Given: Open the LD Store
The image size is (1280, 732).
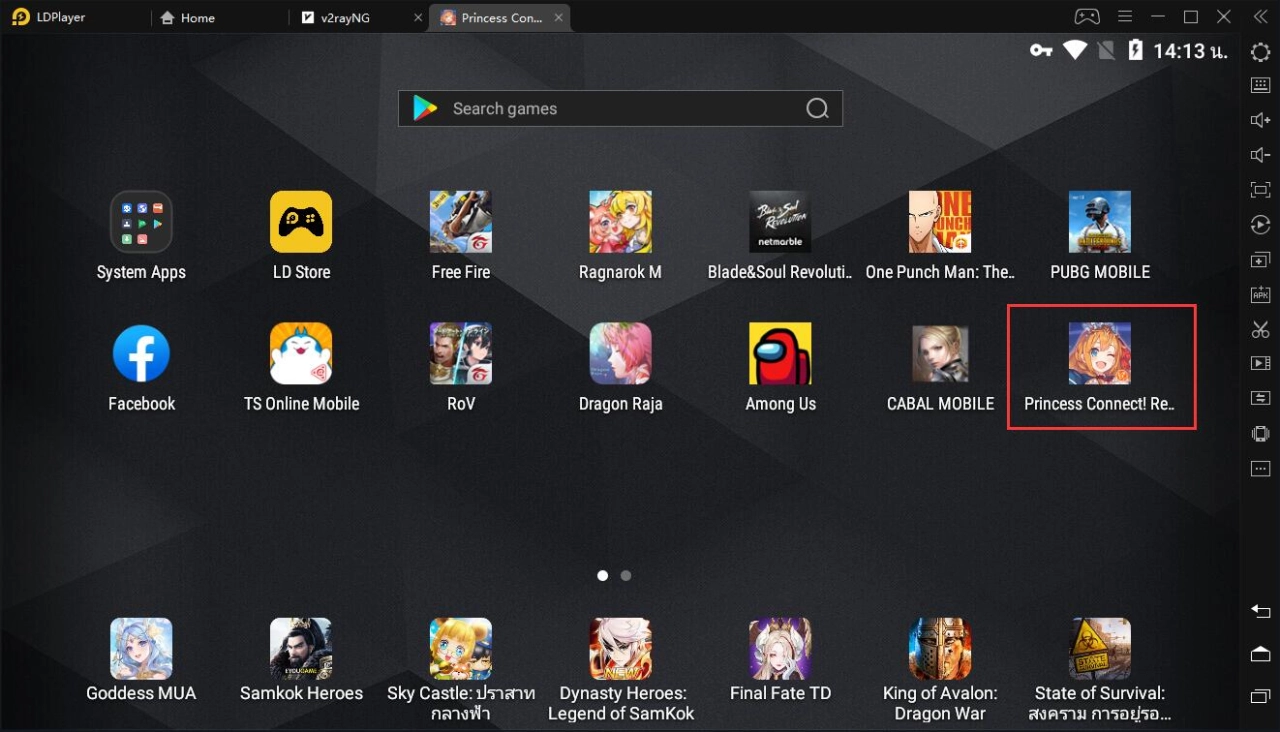Looking at the screenshot, I should [301, 222].
